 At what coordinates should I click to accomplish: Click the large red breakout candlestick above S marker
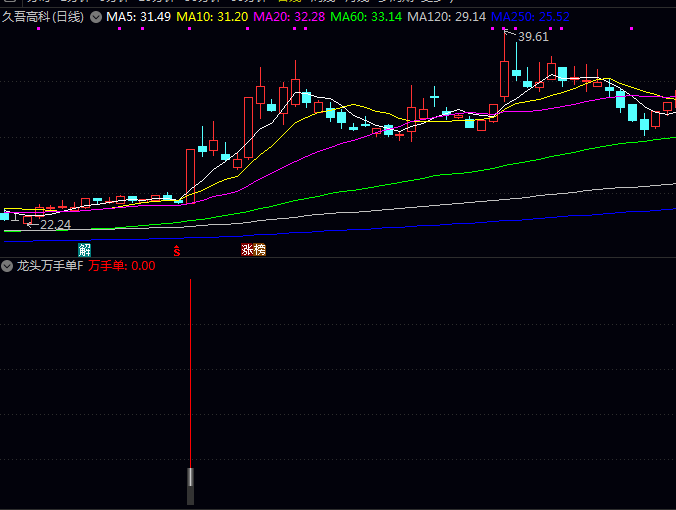pos(190,175)
